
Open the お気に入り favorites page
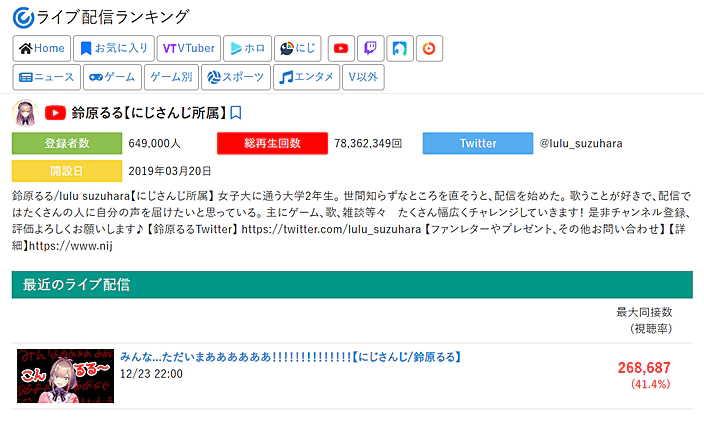click(x=114, y=48)
